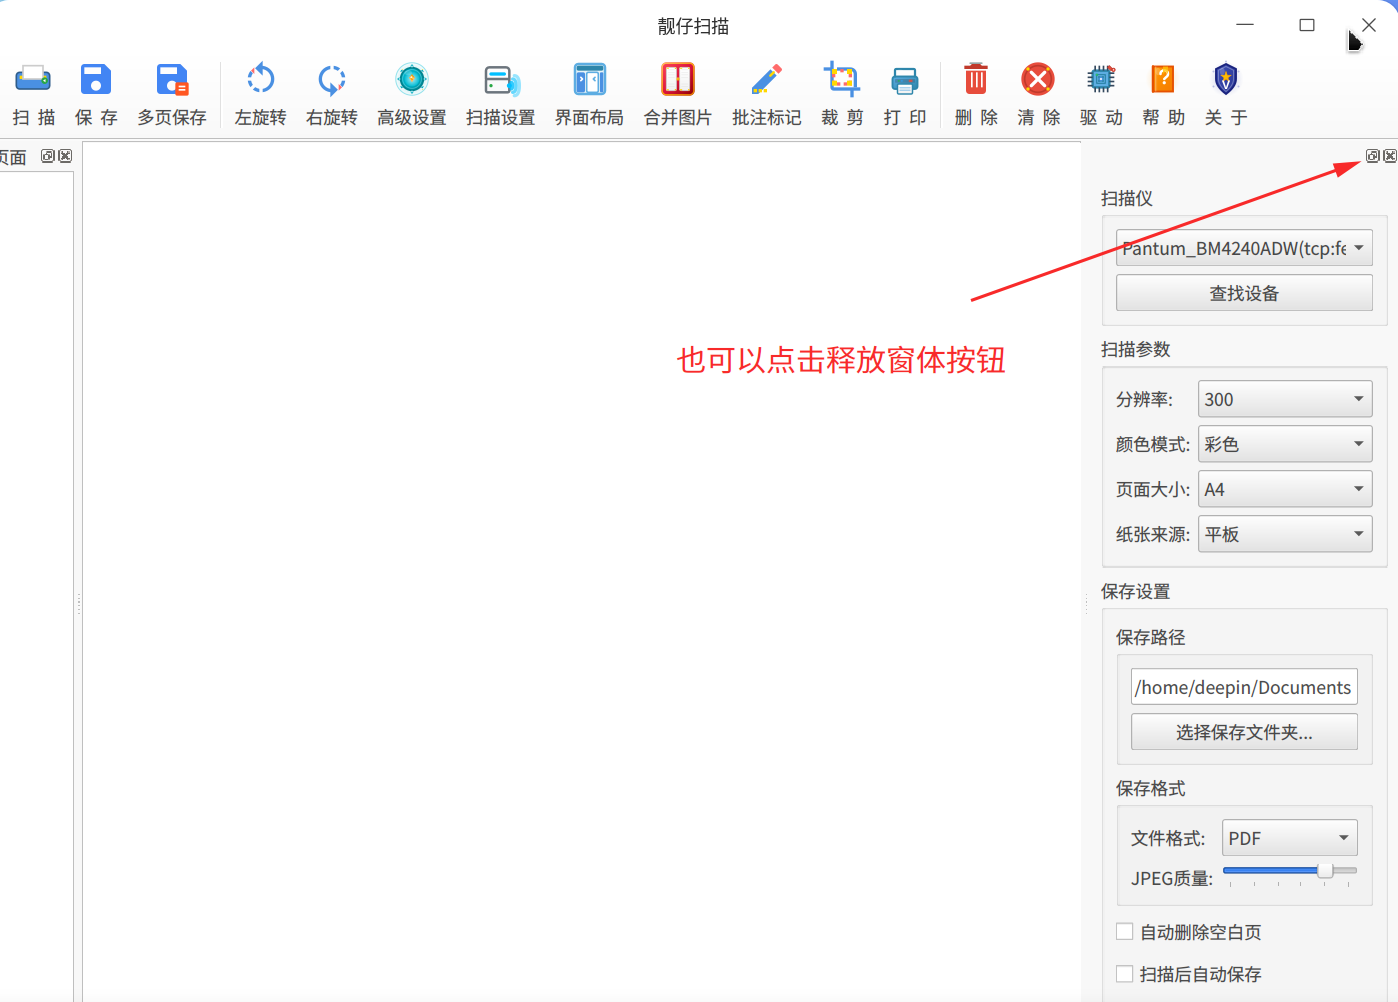Open 界面布局 layout options
This screenshot has width=1398, height=1002.
tap(590, 80)
